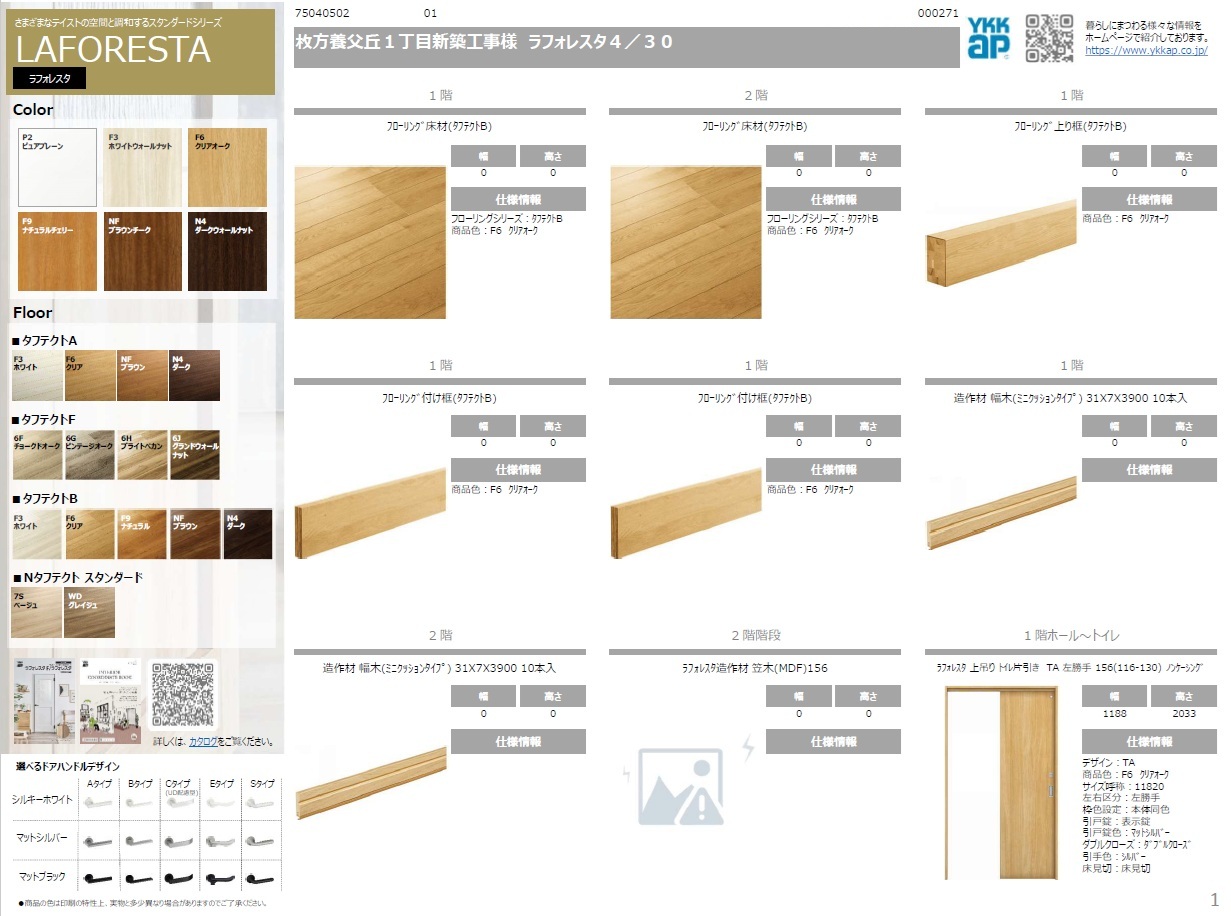1231x916 pixels.
Task: Click the 2階階段 section label
Action: (756, 635)
